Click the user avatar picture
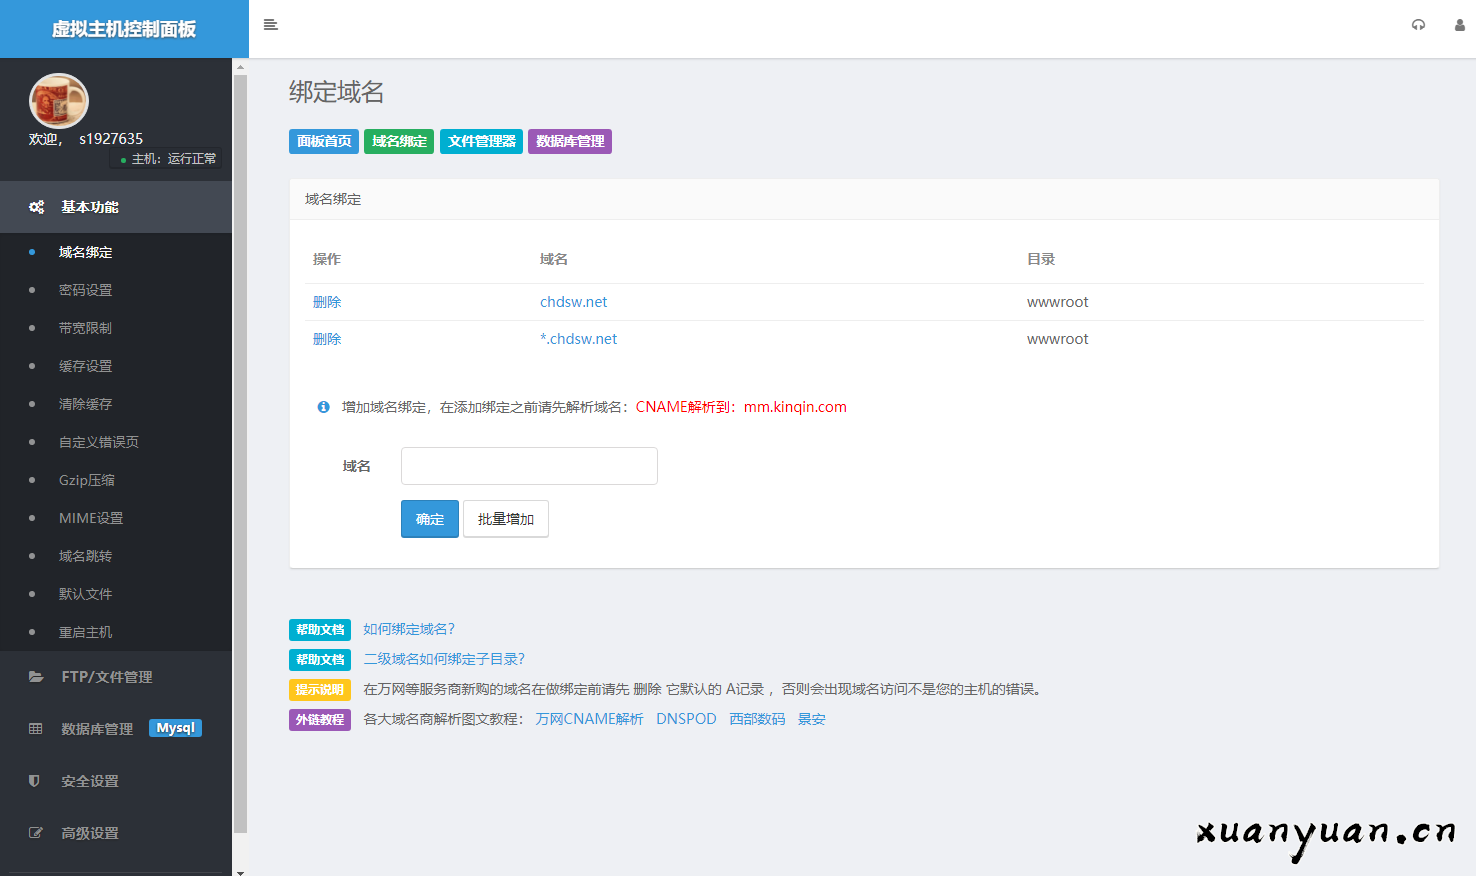Image resolution: width=1476 pixels, height=876 pixels. 59,102
